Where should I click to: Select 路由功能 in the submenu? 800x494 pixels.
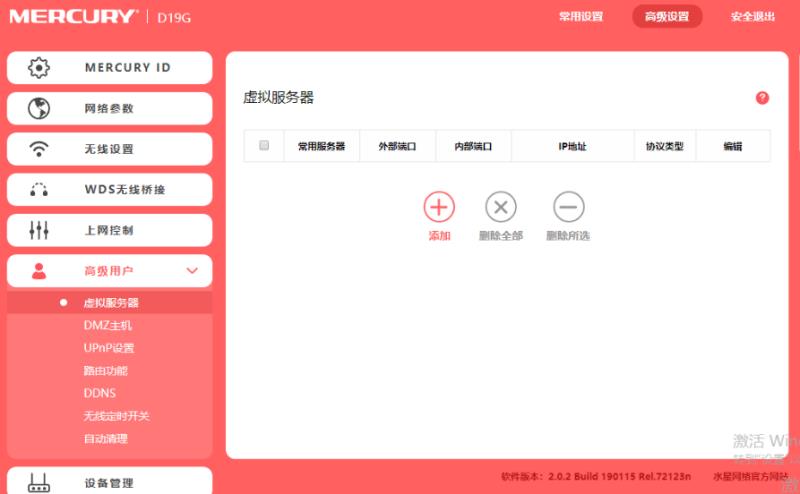click(x=106, y=370)
